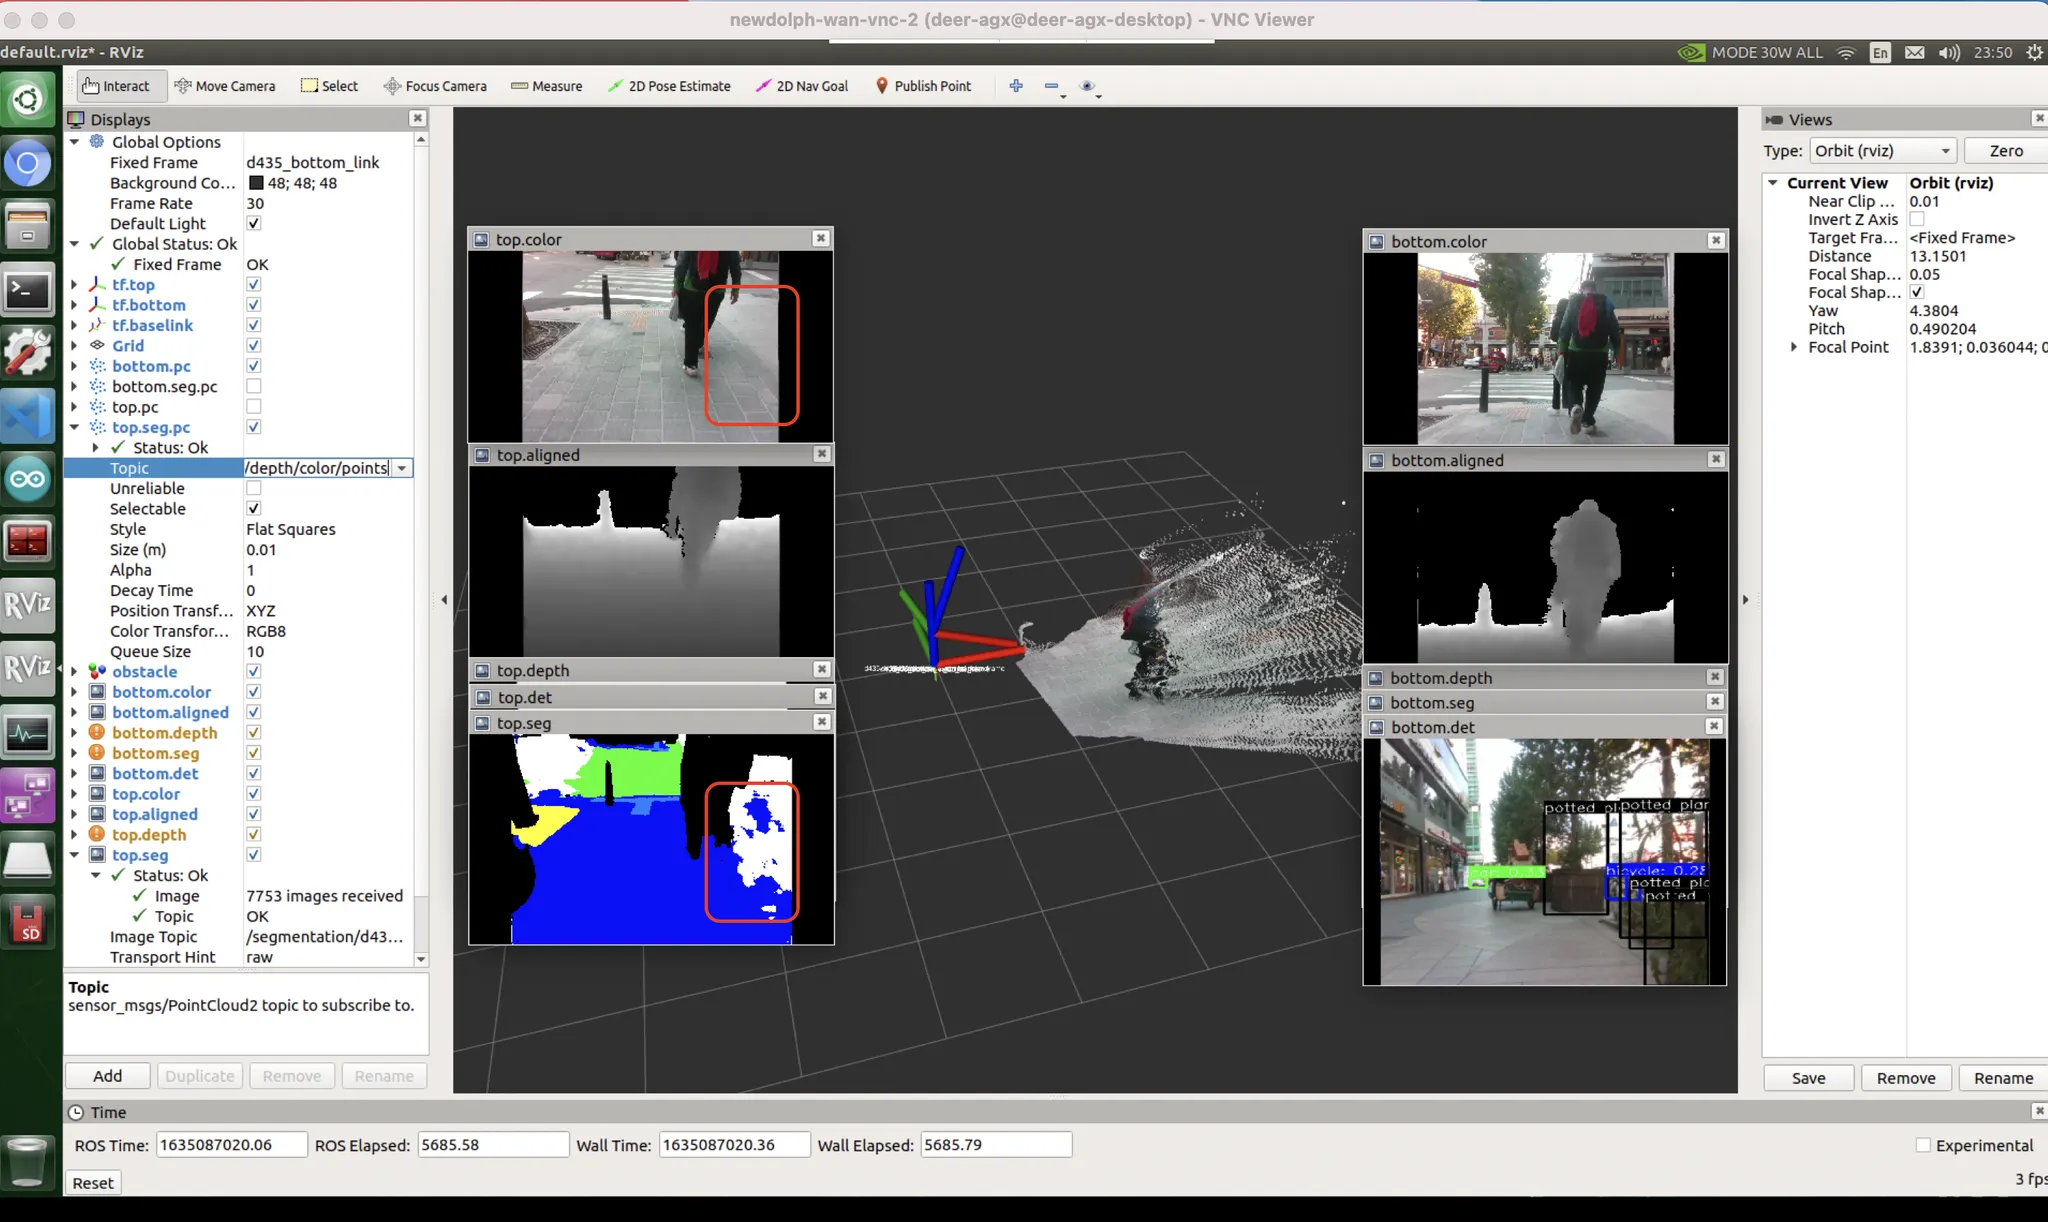
Task: Click the ROS Time input field
Action: 231,1145
